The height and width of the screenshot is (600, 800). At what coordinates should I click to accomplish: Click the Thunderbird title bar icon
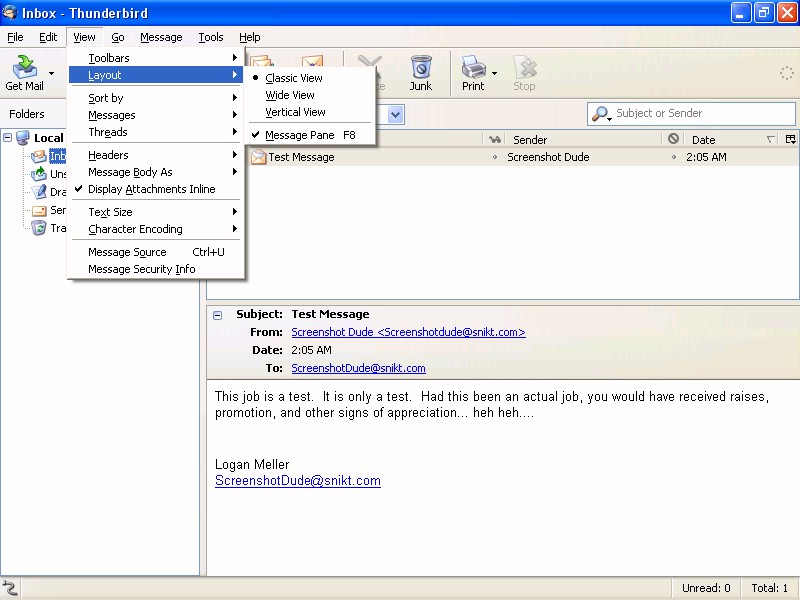10,13
